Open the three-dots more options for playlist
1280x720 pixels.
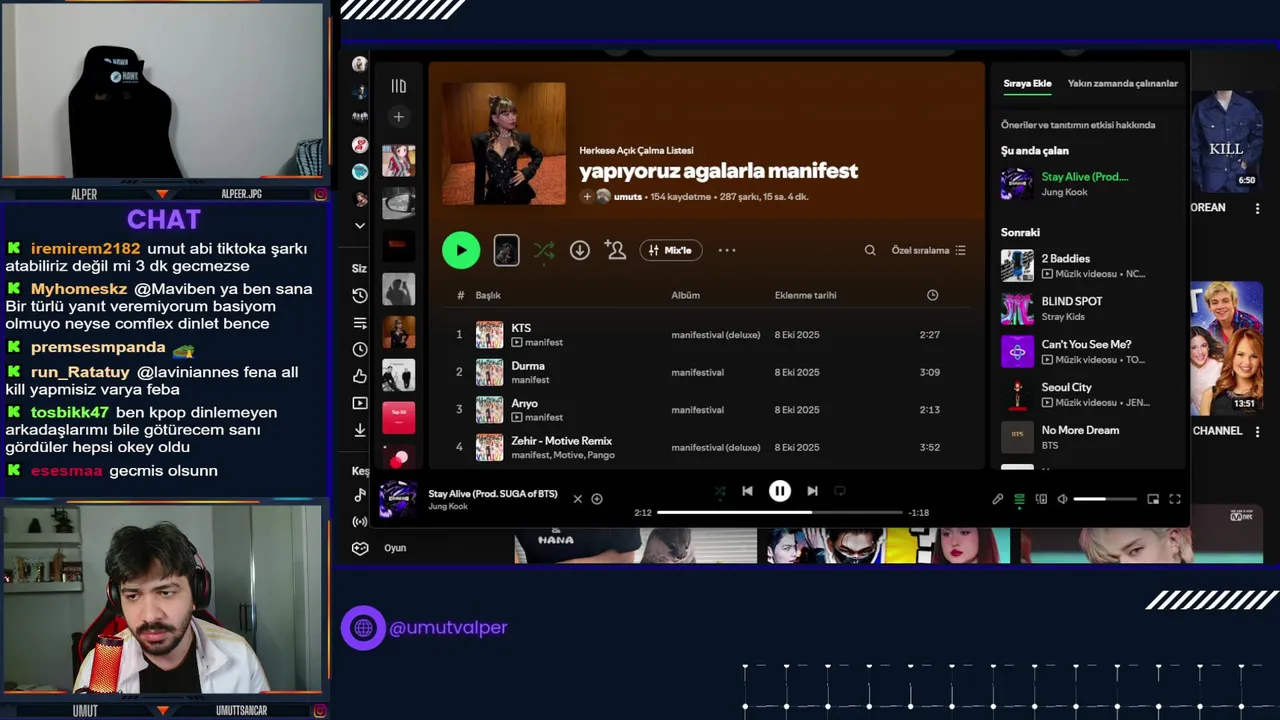pos(727,250)
